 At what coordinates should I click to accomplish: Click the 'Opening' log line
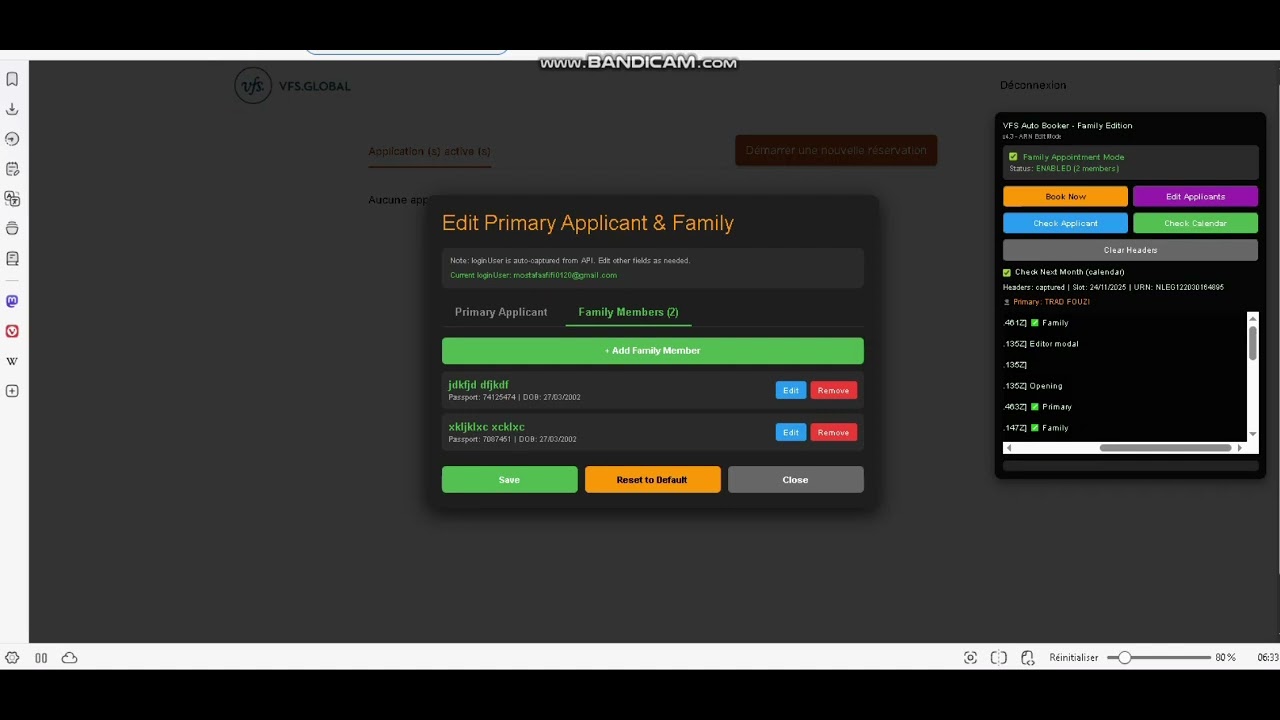(1033, 386)
